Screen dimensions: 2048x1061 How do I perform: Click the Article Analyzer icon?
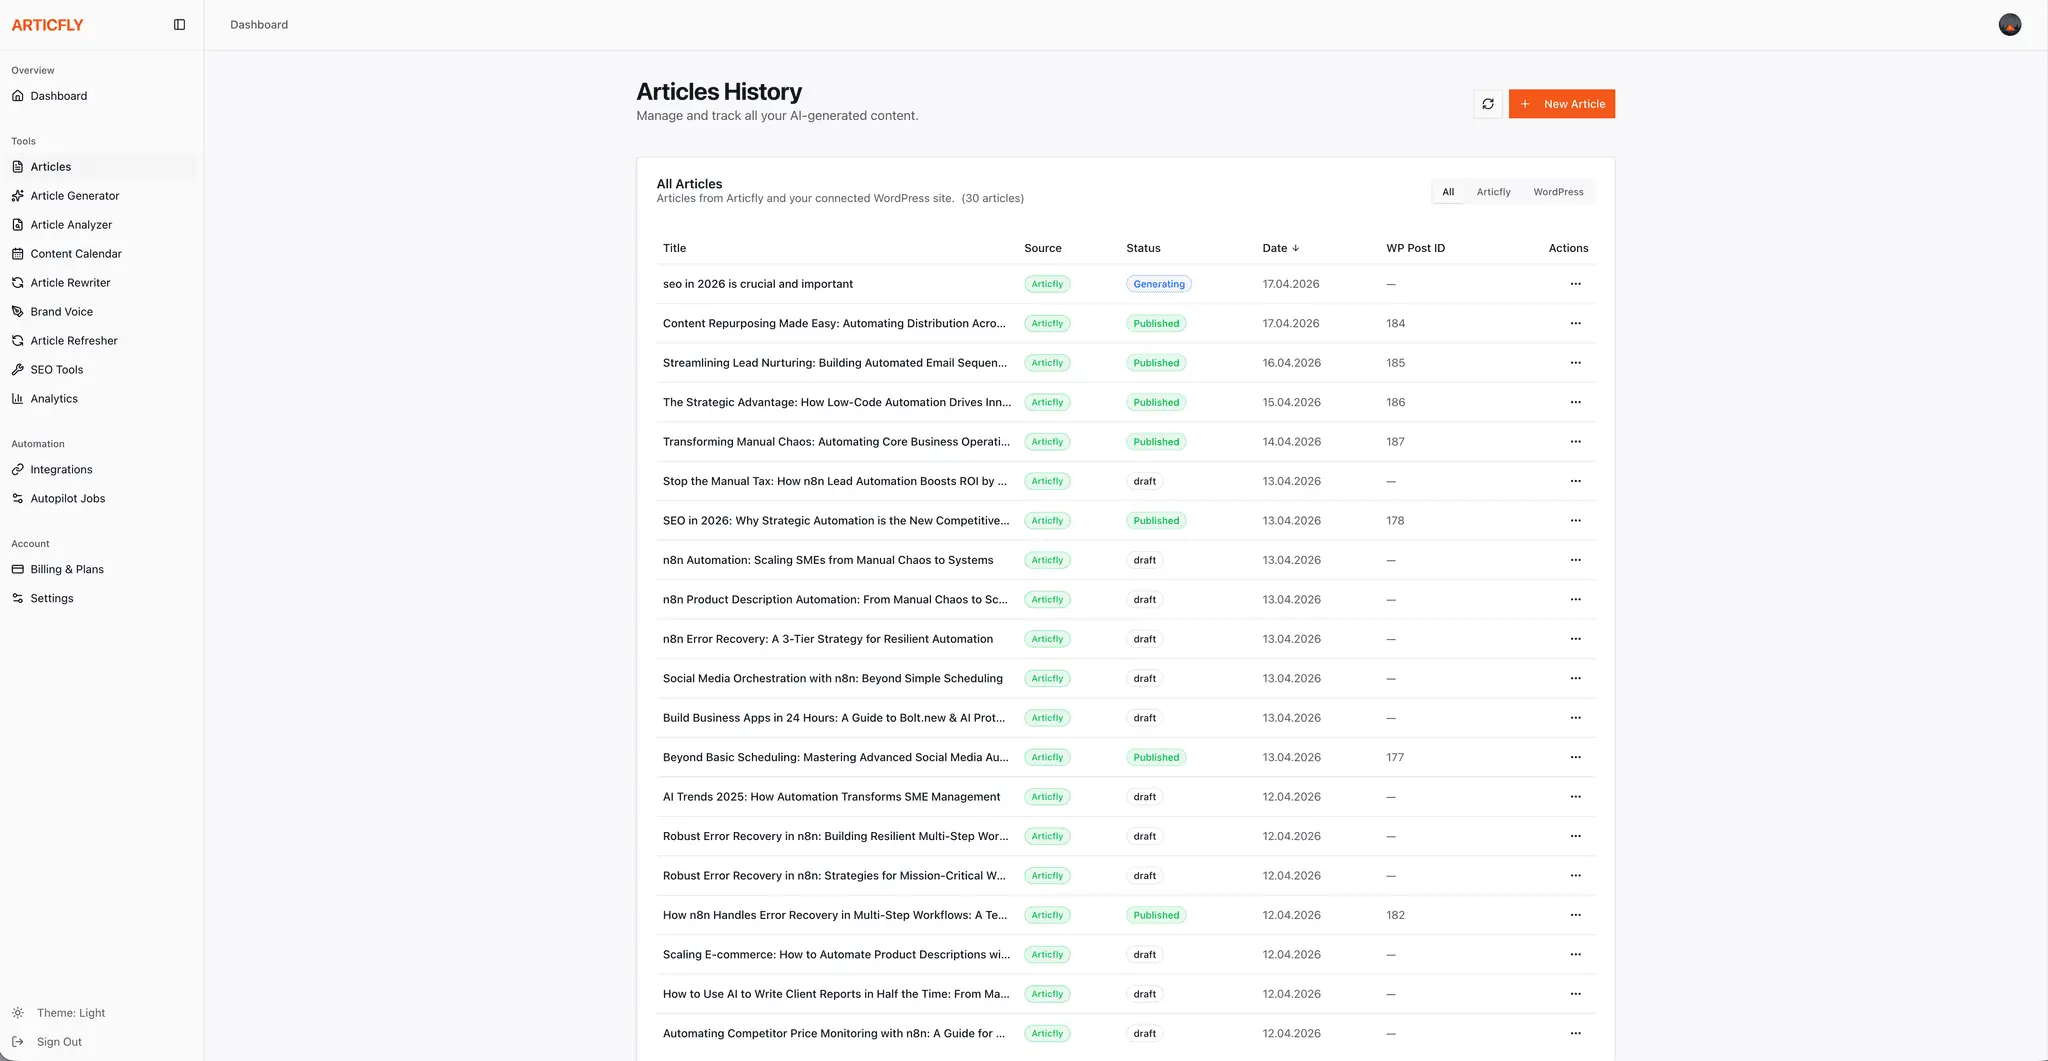[18, 225]
